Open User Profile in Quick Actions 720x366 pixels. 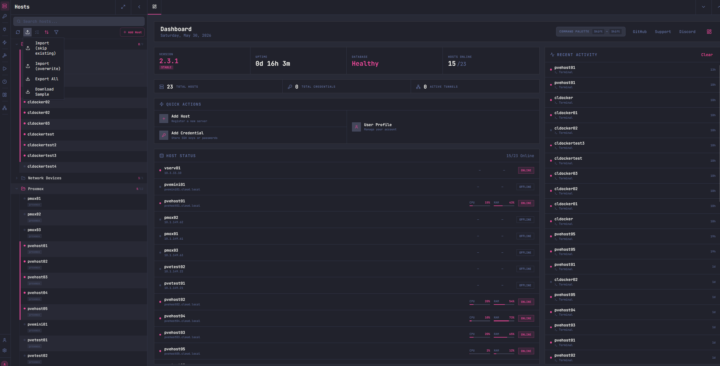coord(442,127)
